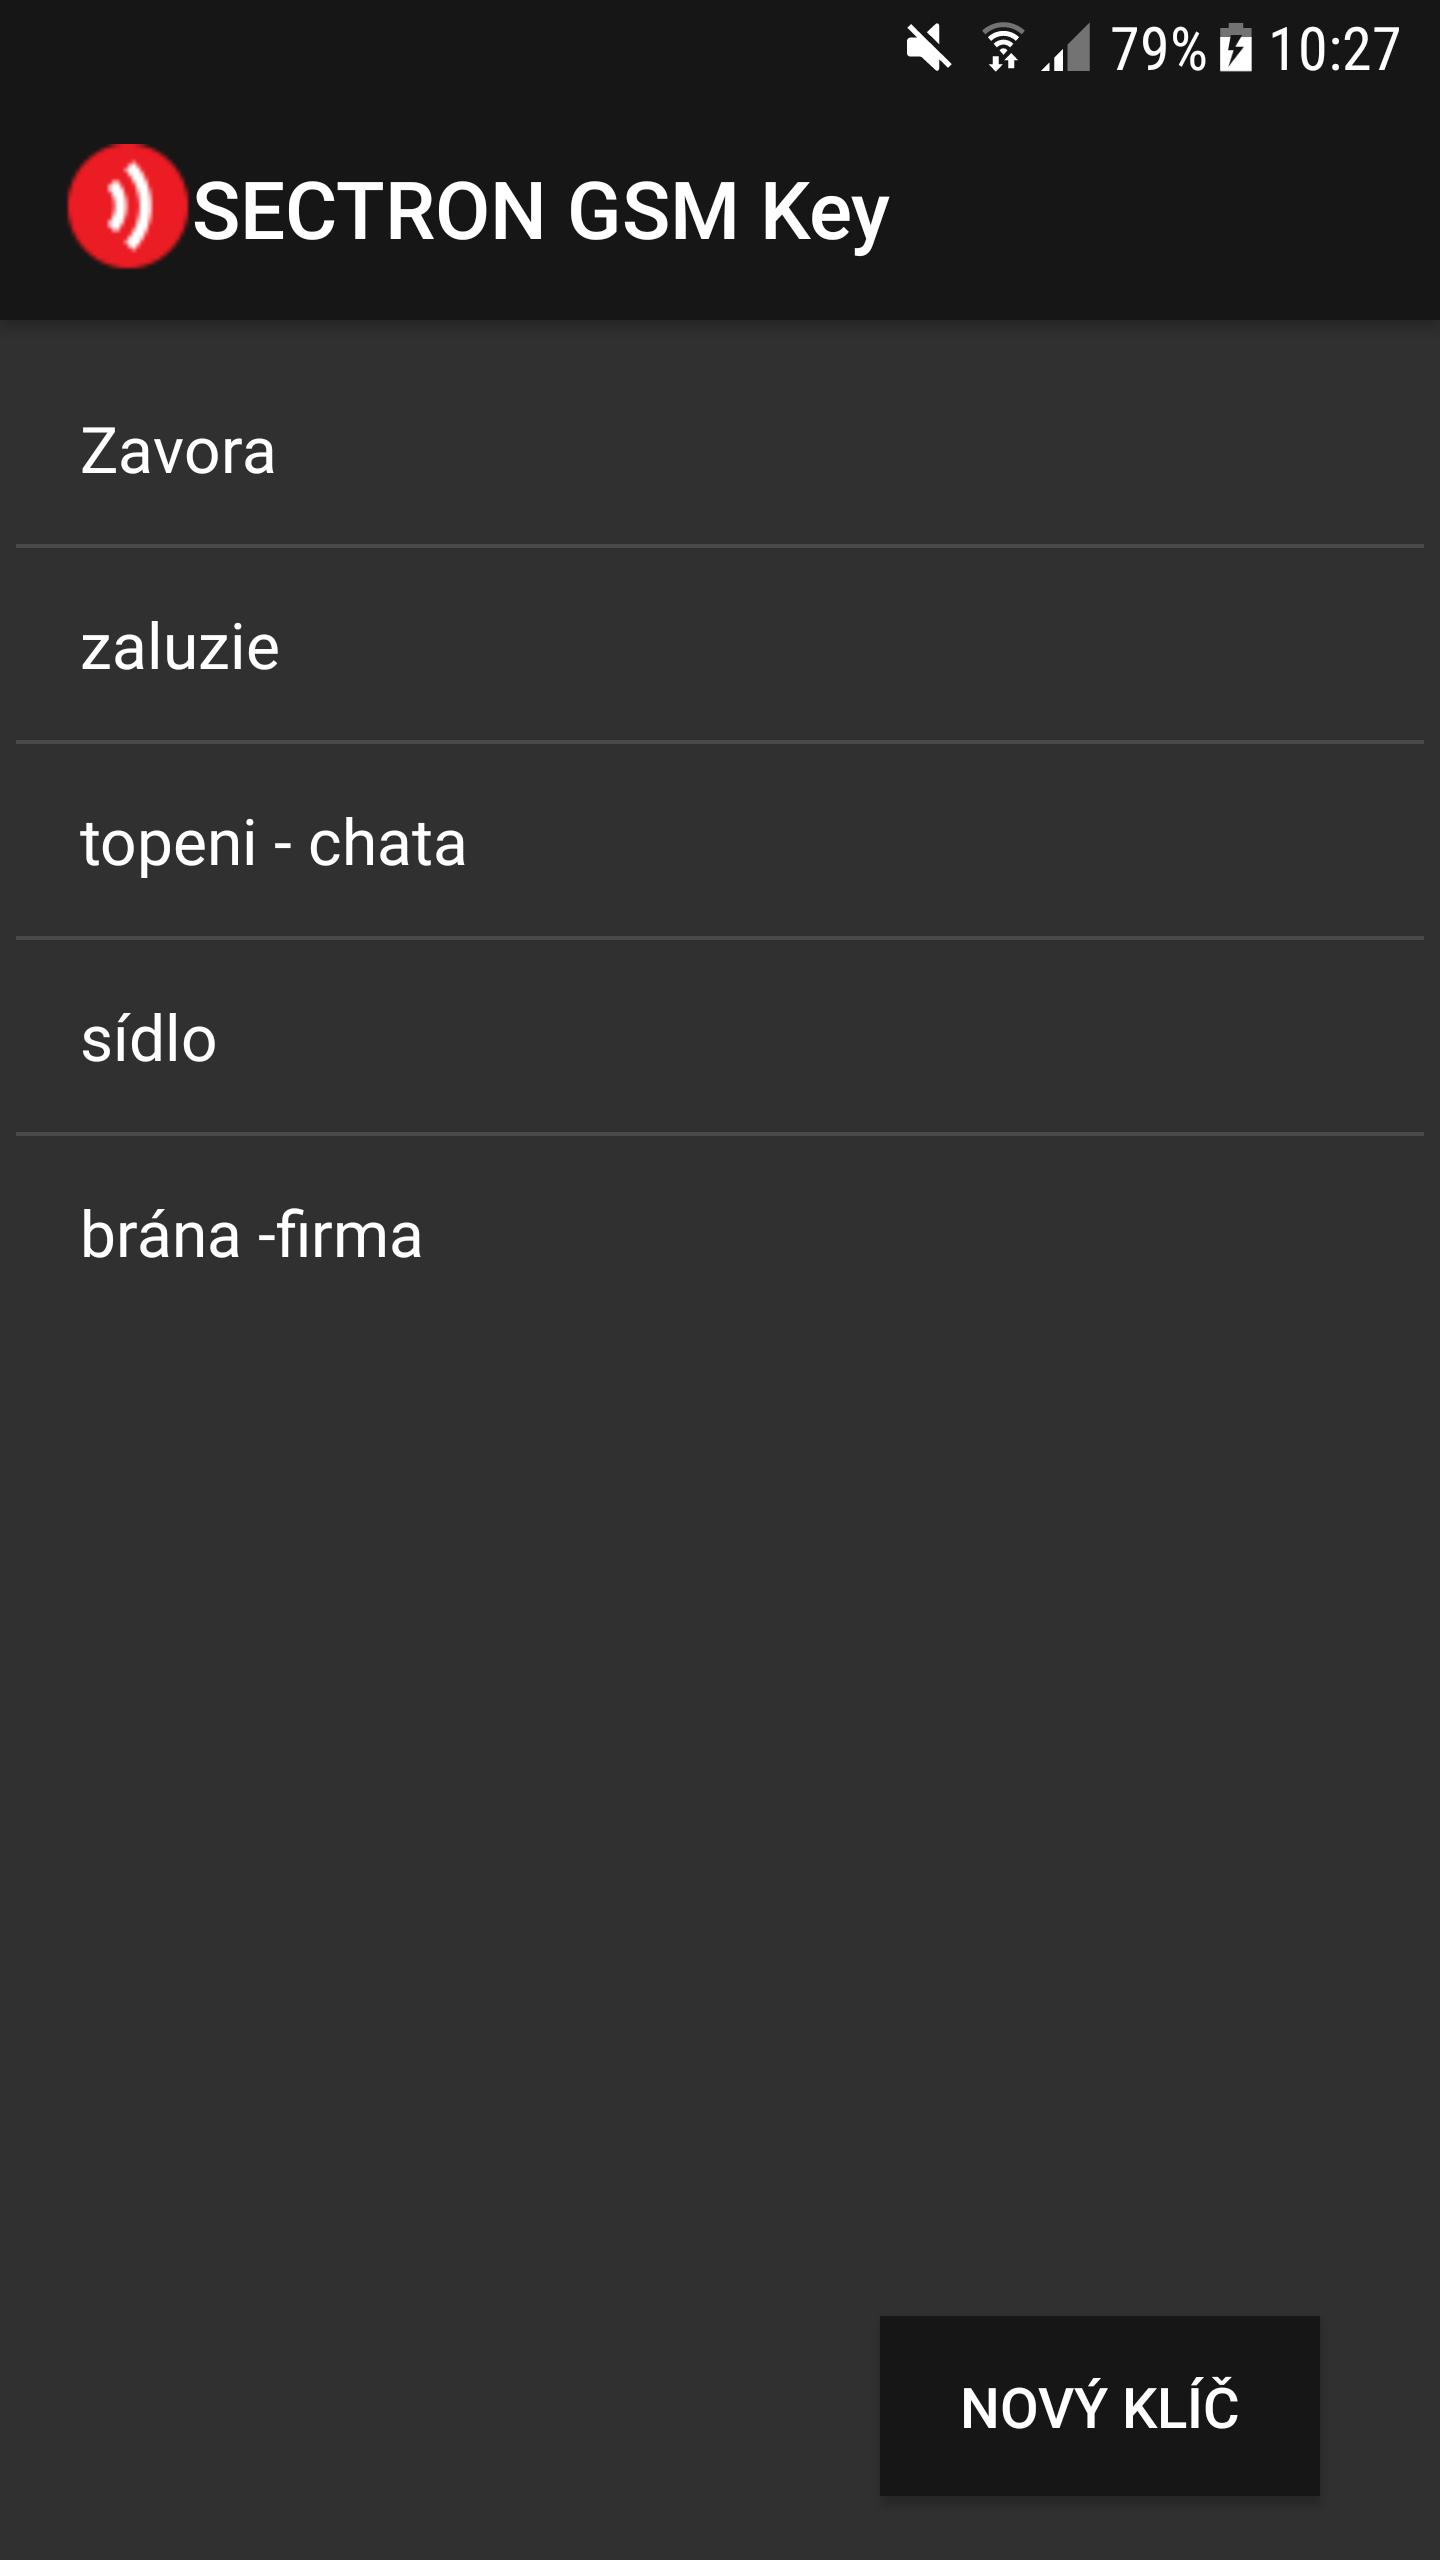Tap the divider line beneath Zavora
The height and width of the screenshot is (2560, 1440).
click(720, 546)
